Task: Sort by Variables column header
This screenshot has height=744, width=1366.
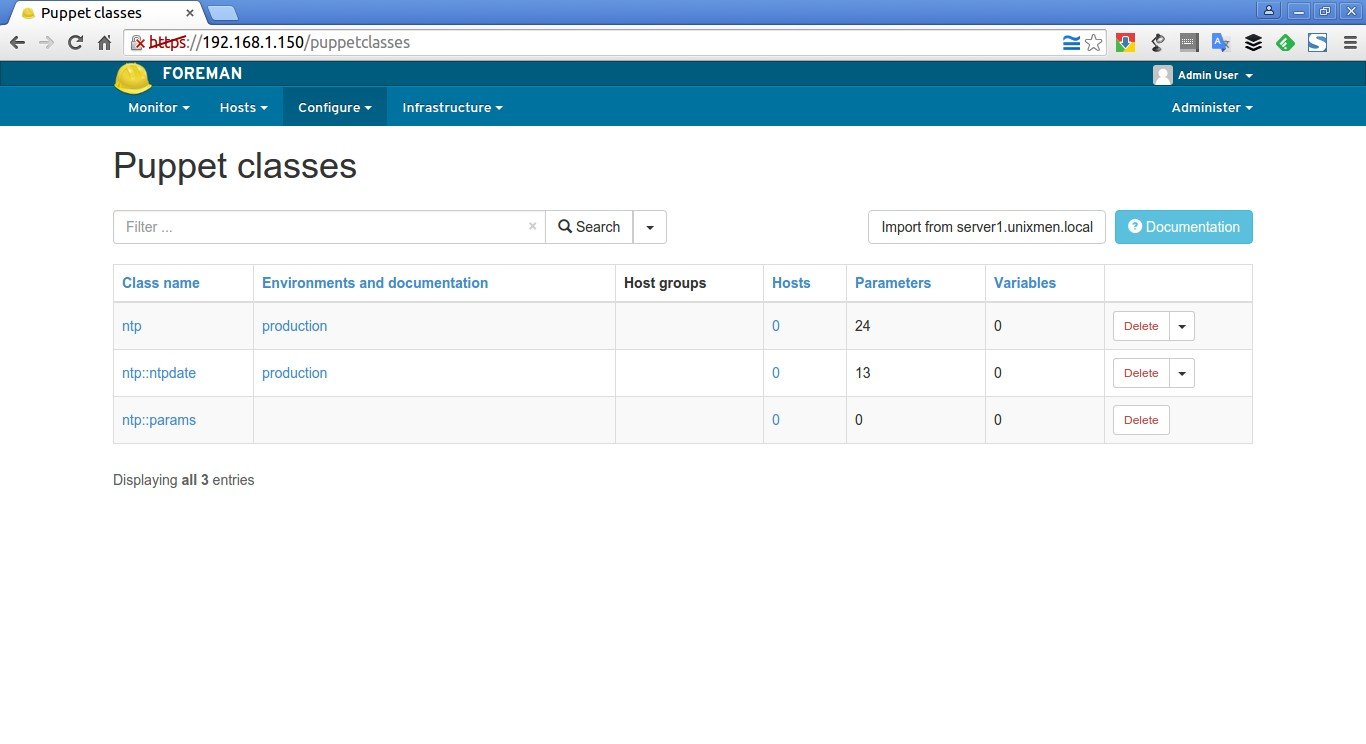Action: pos(1025,283)
